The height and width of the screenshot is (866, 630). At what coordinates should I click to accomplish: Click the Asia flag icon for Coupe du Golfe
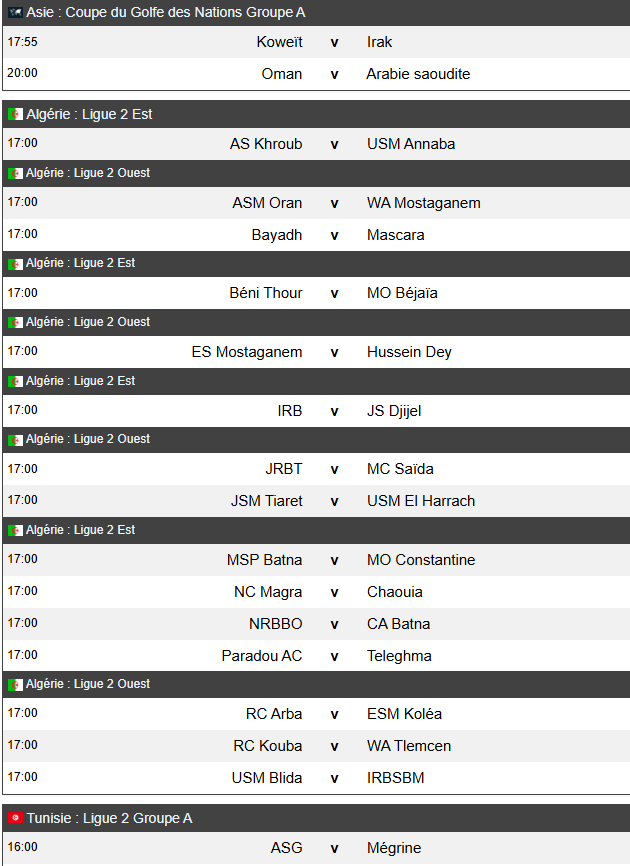click(15, 12)
